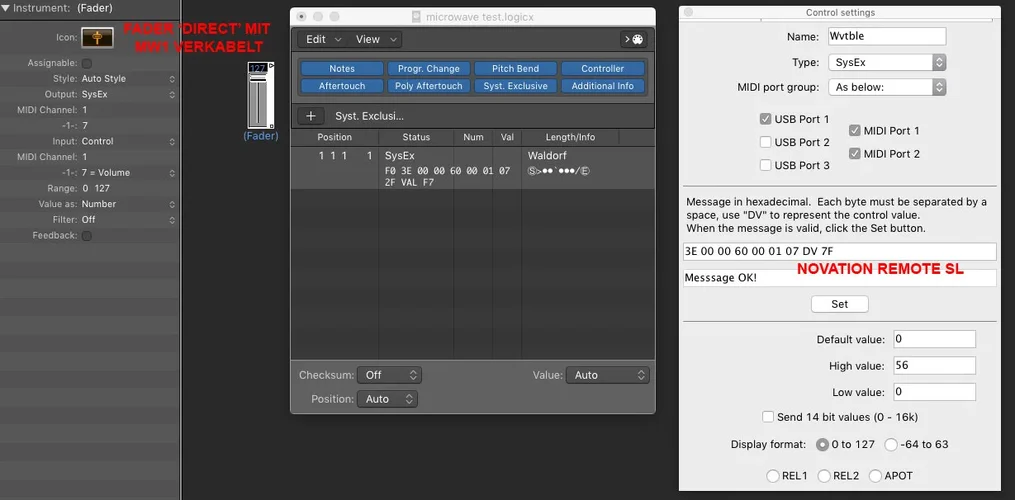The width and height of the screenshot is (1015, 500).
Task: Click the Name field containing Wvtble
Action: click(x=887, y=36)
